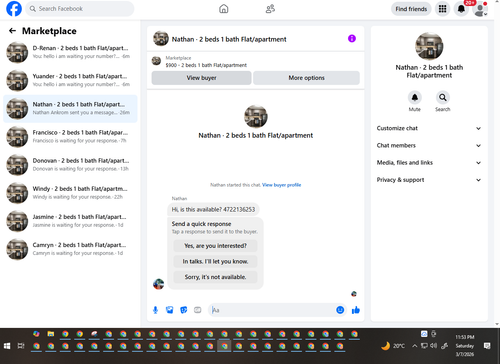This screenshot has height=364, width=500.
Task: Open D-Renan conversation
Action: tap(70, 52)
